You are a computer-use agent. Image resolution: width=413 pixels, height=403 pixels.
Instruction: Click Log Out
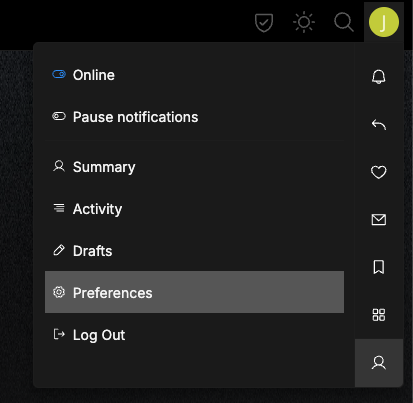[194, 335]
